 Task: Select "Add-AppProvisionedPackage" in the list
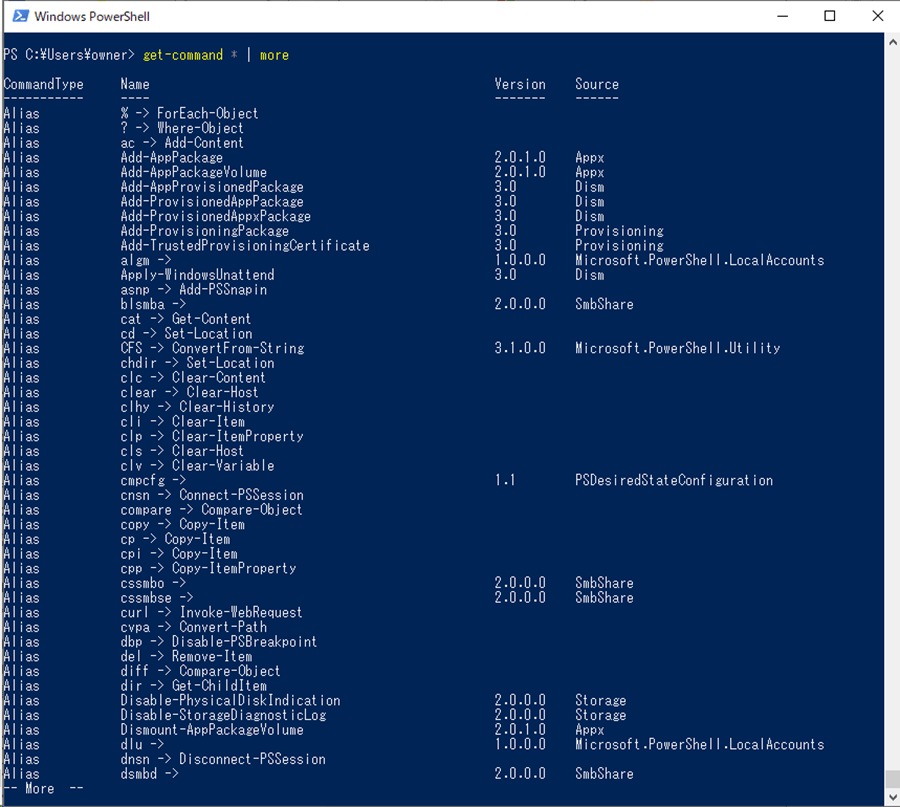pyautogui.click(x=212, y=187)
